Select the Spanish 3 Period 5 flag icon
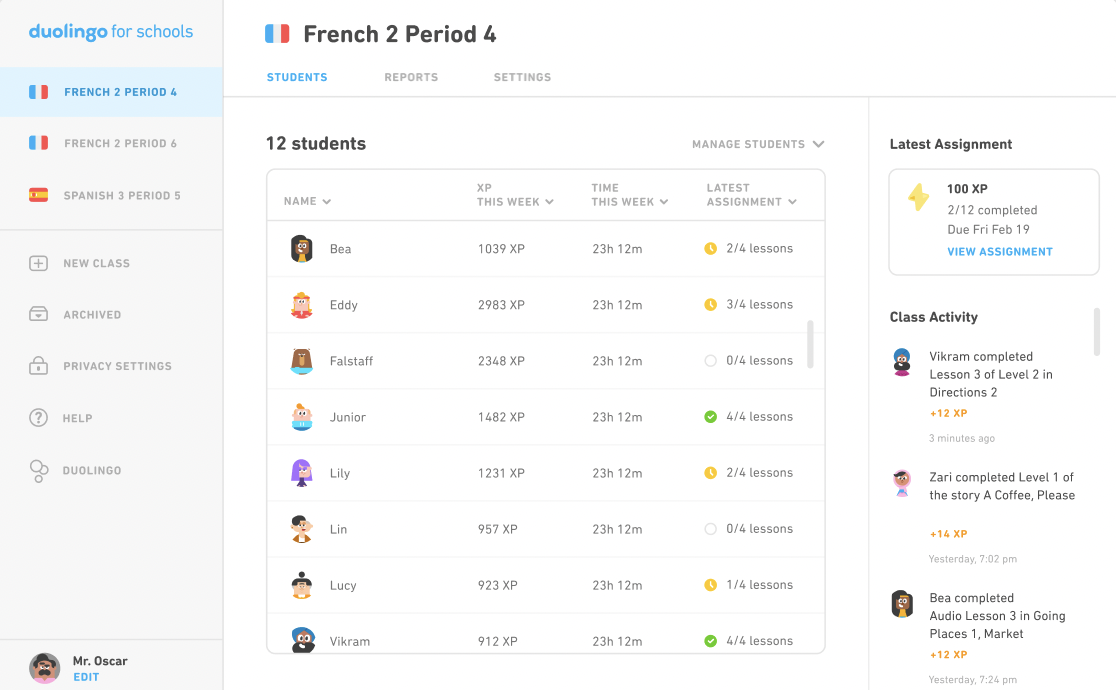Screen dimensions: 1116x690 (x=38, y=195)
